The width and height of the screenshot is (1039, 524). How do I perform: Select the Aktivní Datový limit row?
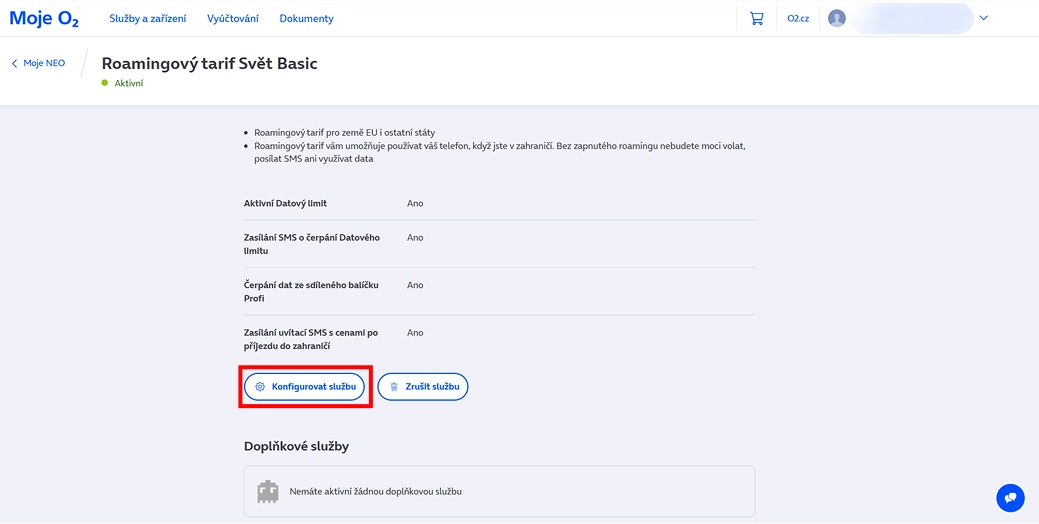(499, 203)
